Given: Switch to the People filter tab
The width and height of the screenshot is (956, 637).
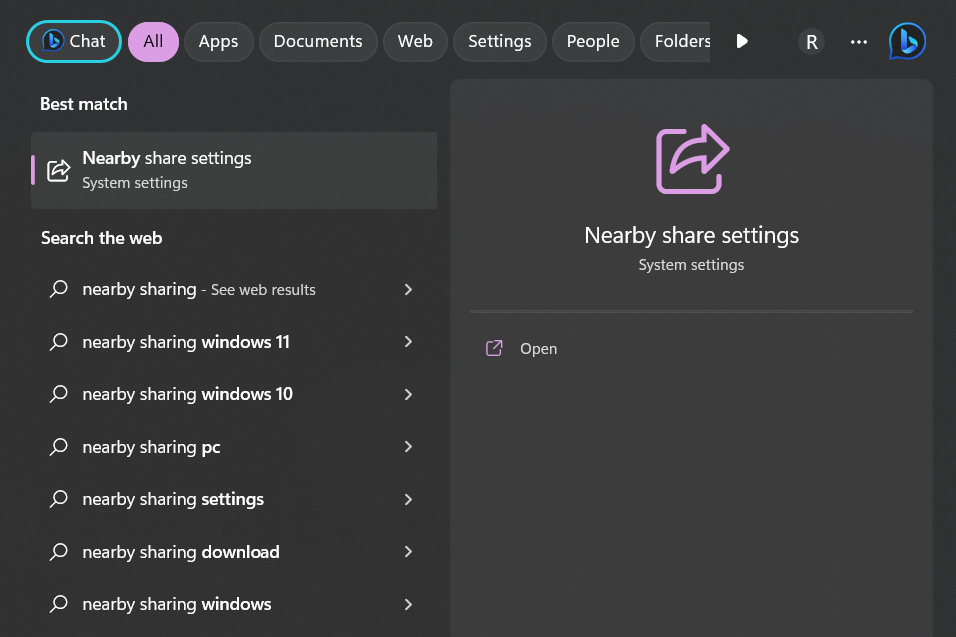Looking at the screenshot, I should click(593, 41).
